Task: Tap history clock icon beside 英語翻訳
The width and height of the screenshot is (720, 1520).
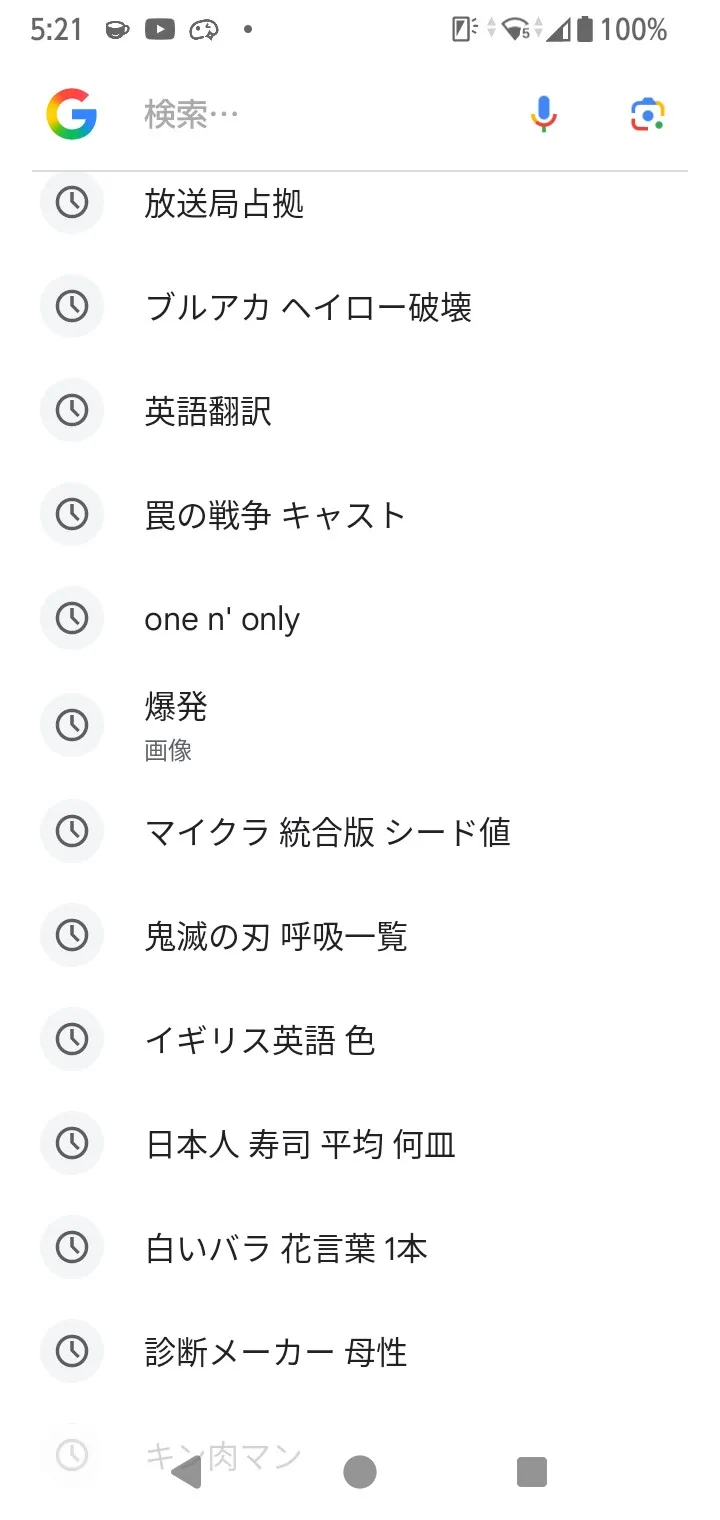Action: (x=72, y=410)
